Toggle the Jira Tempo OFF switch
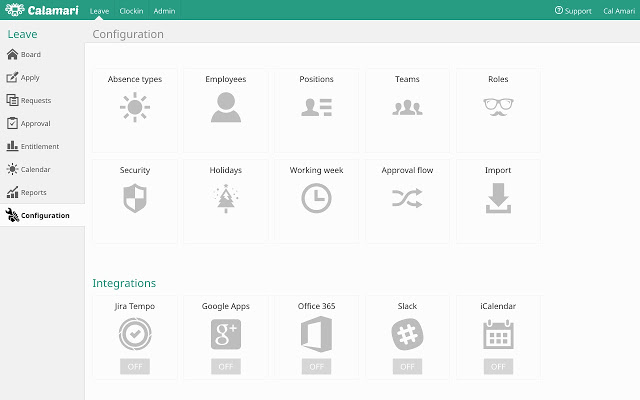 click(x=135, y=367)
